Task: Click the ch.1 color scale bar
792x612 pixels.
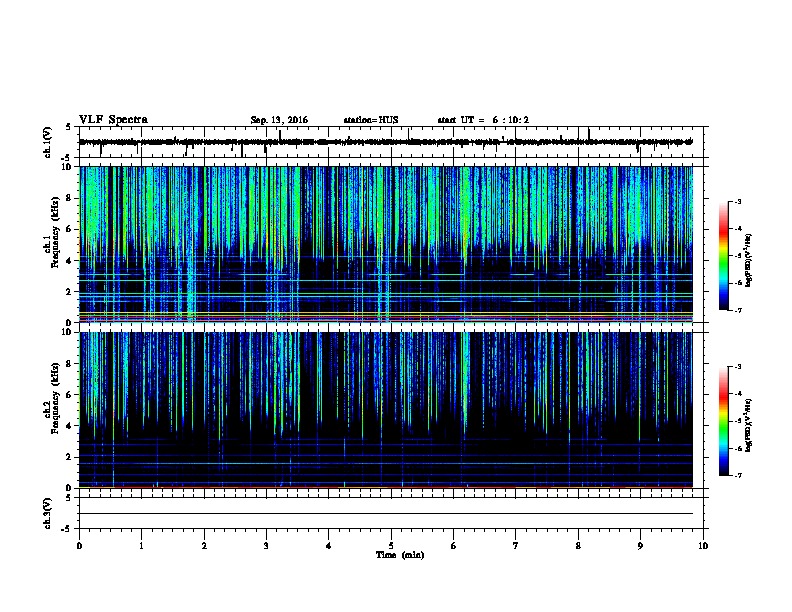Action: tap(724, 256)
